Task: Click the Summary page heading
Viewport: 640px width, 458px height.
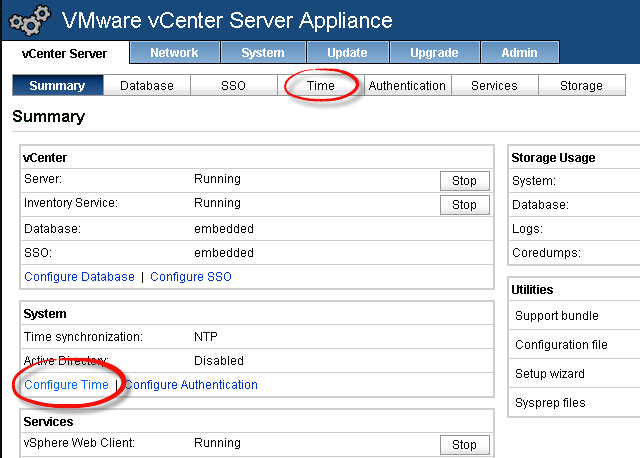Action: click(x=49, y=117)
